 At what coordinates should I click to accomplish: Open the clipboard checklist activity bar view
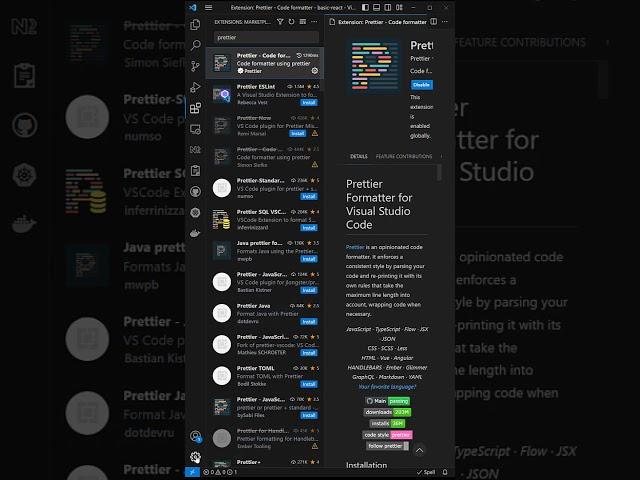[x=196, y=171]
